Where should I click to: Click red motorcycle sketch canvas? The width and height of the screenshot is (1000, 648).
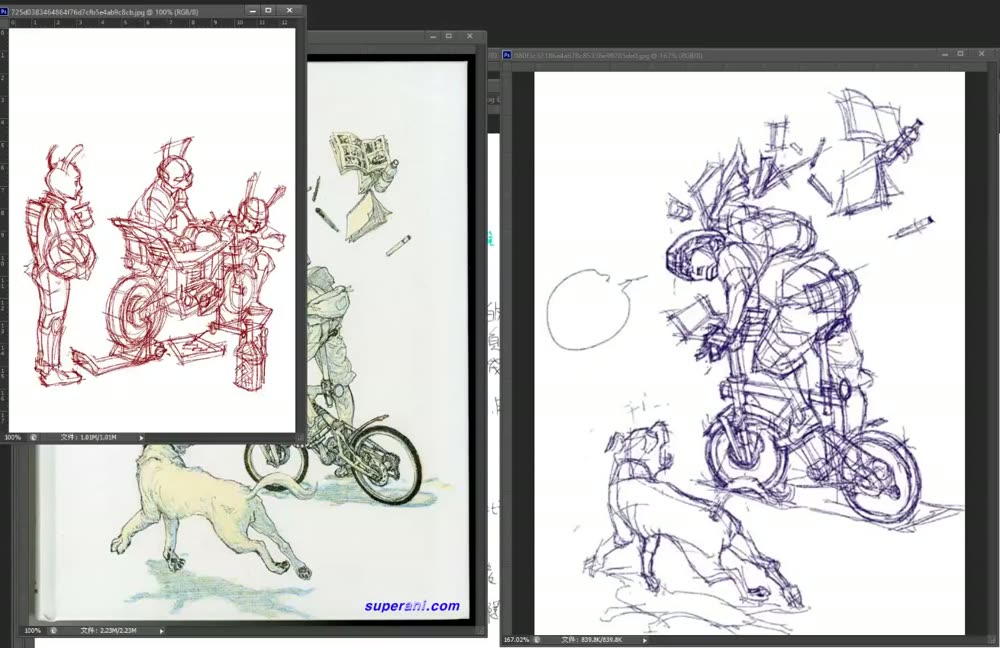[152, 230]
